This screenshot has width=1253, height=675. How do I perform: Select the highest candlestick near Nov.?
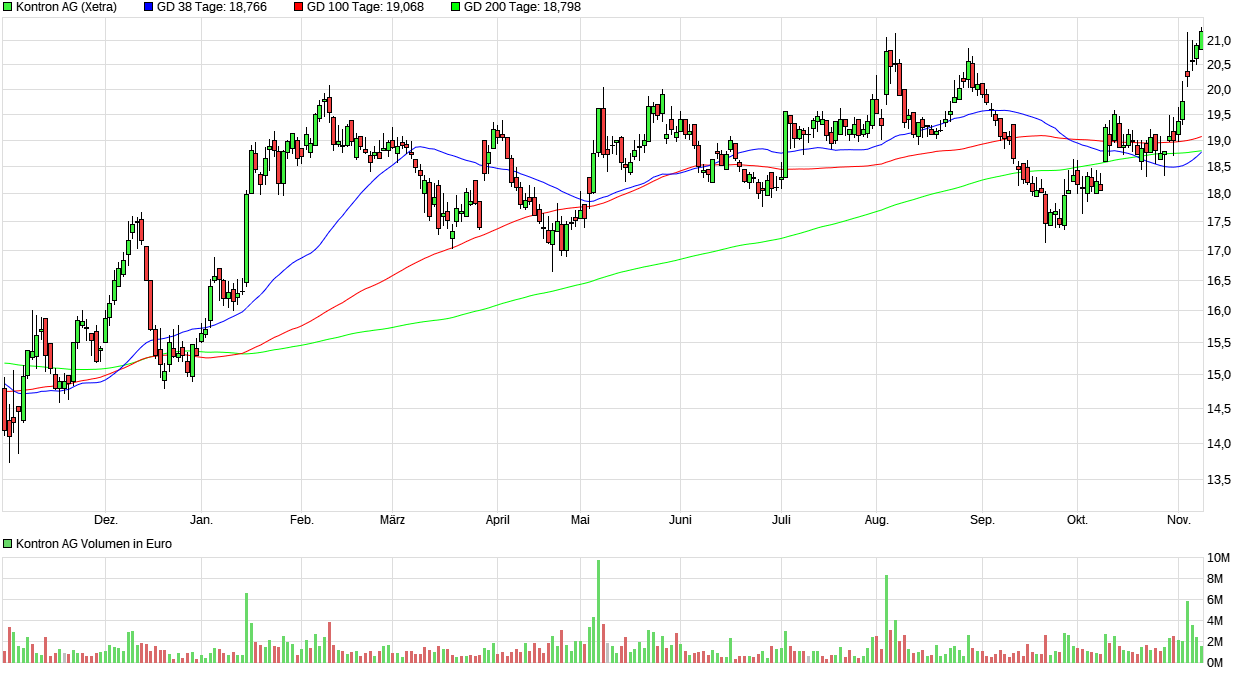click(1199, 40)
